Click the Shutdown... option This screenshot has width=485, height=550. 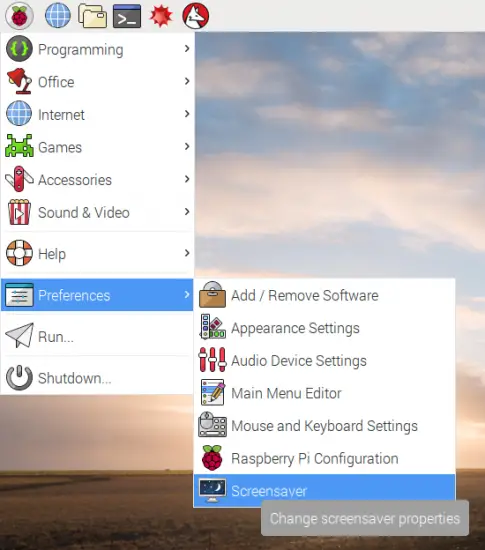pyautogui.click(x=97, y=378)
